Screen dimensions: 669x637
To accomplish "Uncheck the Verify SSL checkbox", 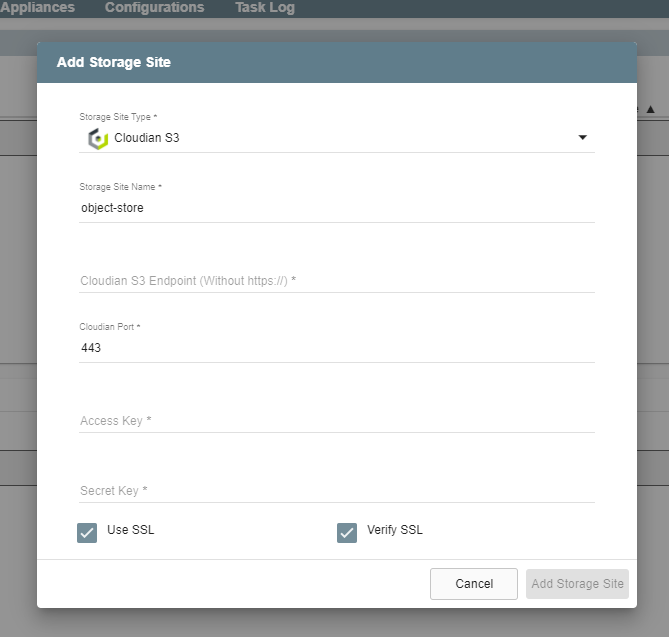I will pos(347,532).
